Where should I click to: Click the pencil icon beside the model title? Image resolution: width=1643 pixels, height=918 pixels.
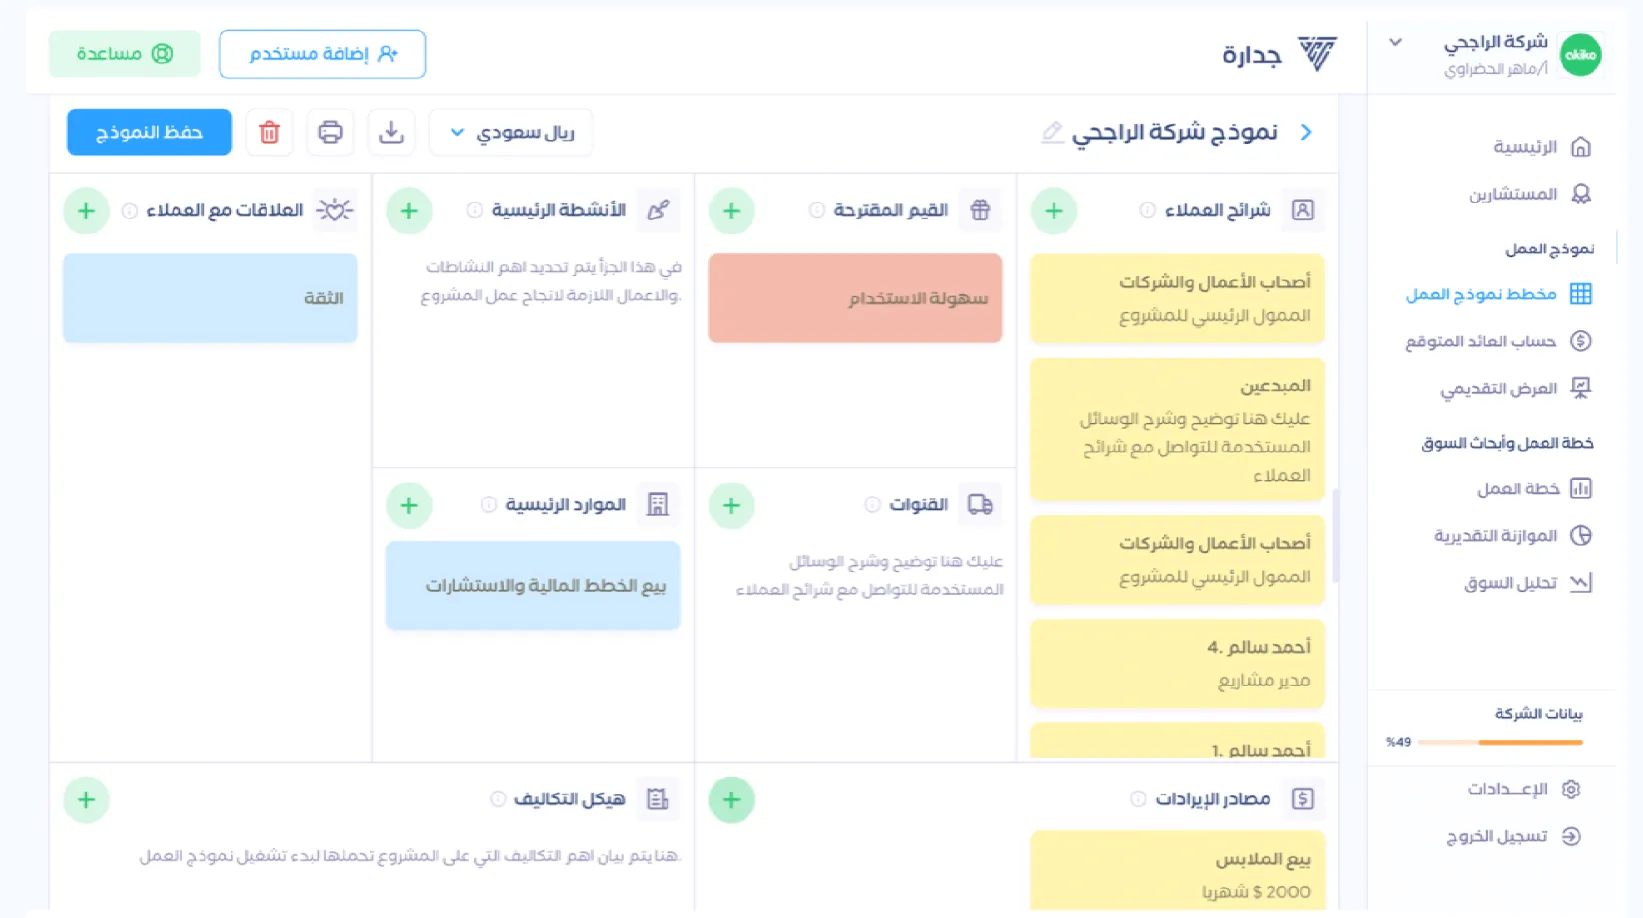tap(1051, 132)
